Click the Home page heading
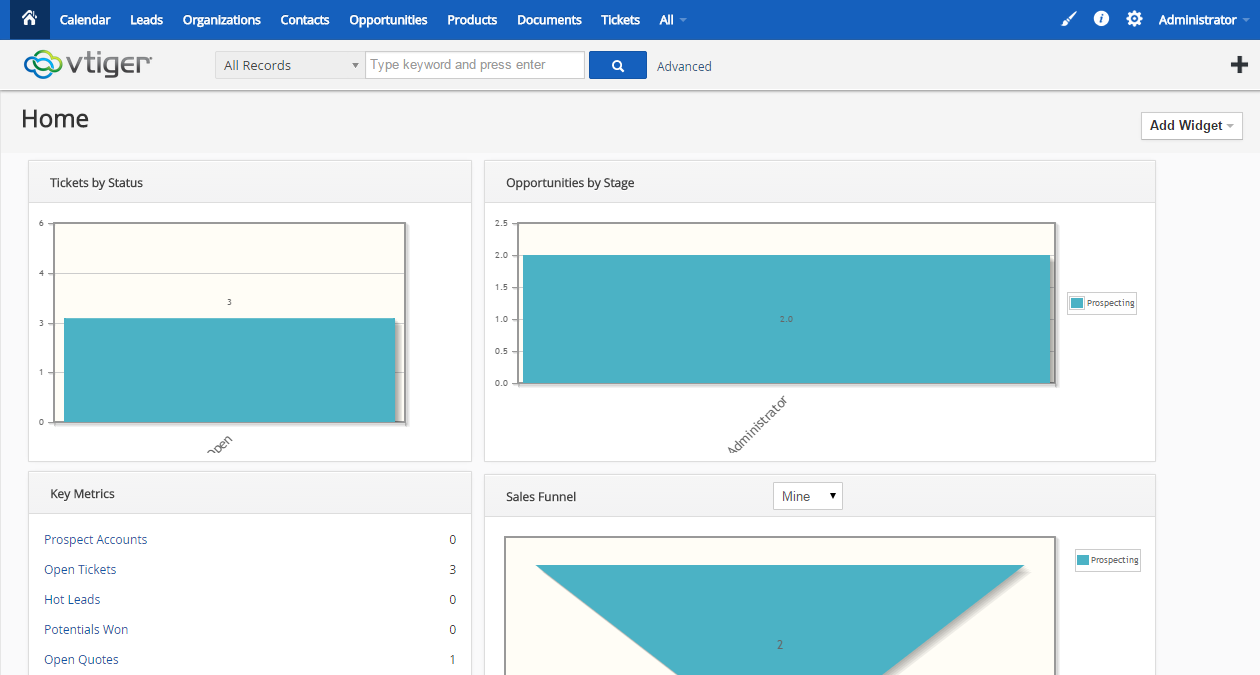1260x675 pixels. tap(55, 119)
